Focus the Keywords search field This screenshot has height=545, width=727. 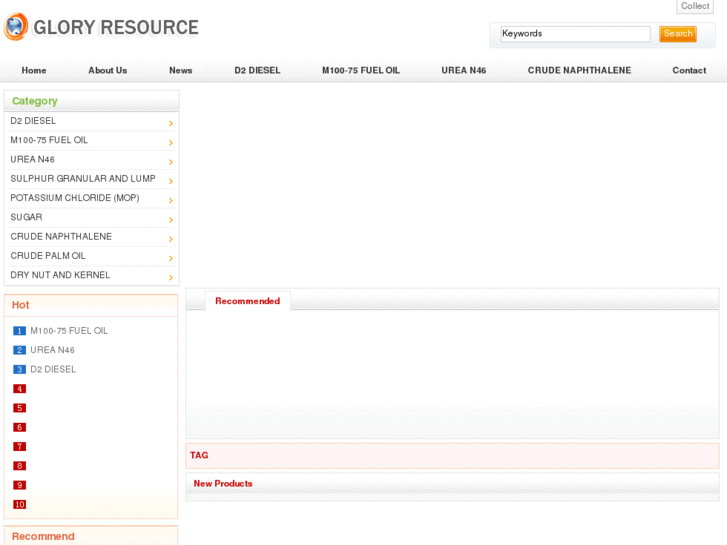pyautogui.click(x=575, y=34)
